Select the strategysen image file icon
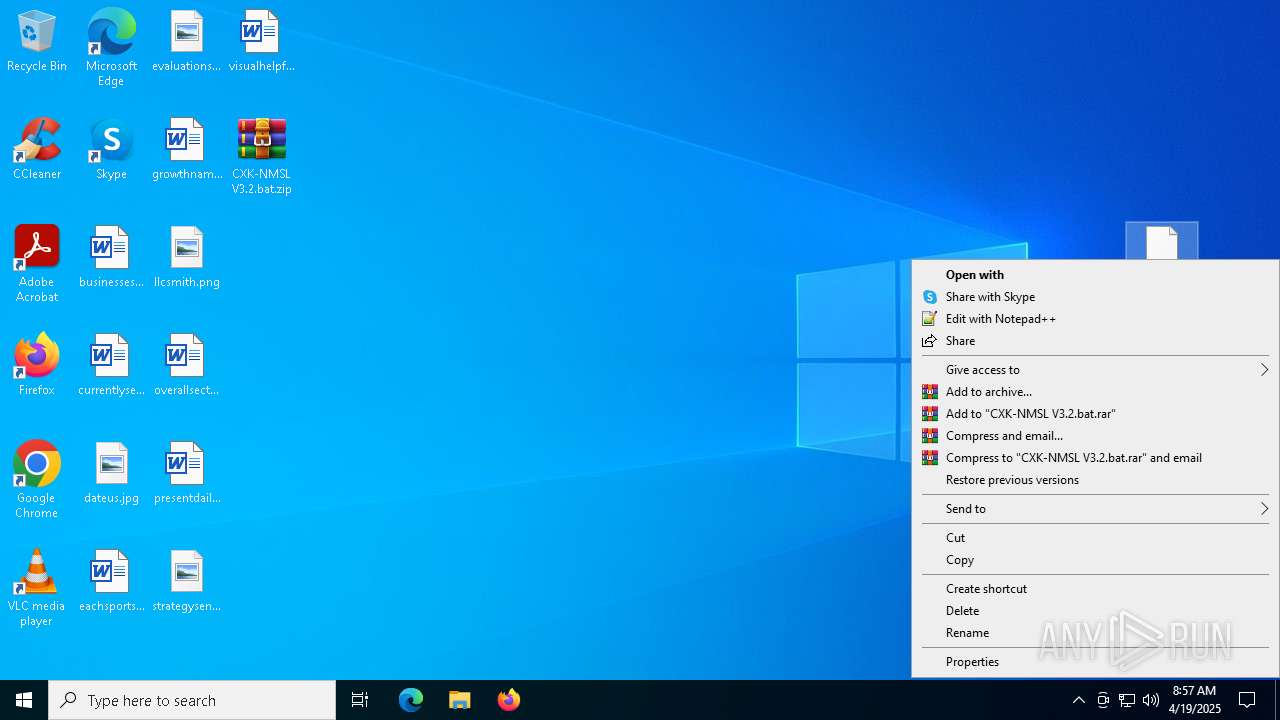Screen dimensions: 1280x720 click(x=186, y=581)
